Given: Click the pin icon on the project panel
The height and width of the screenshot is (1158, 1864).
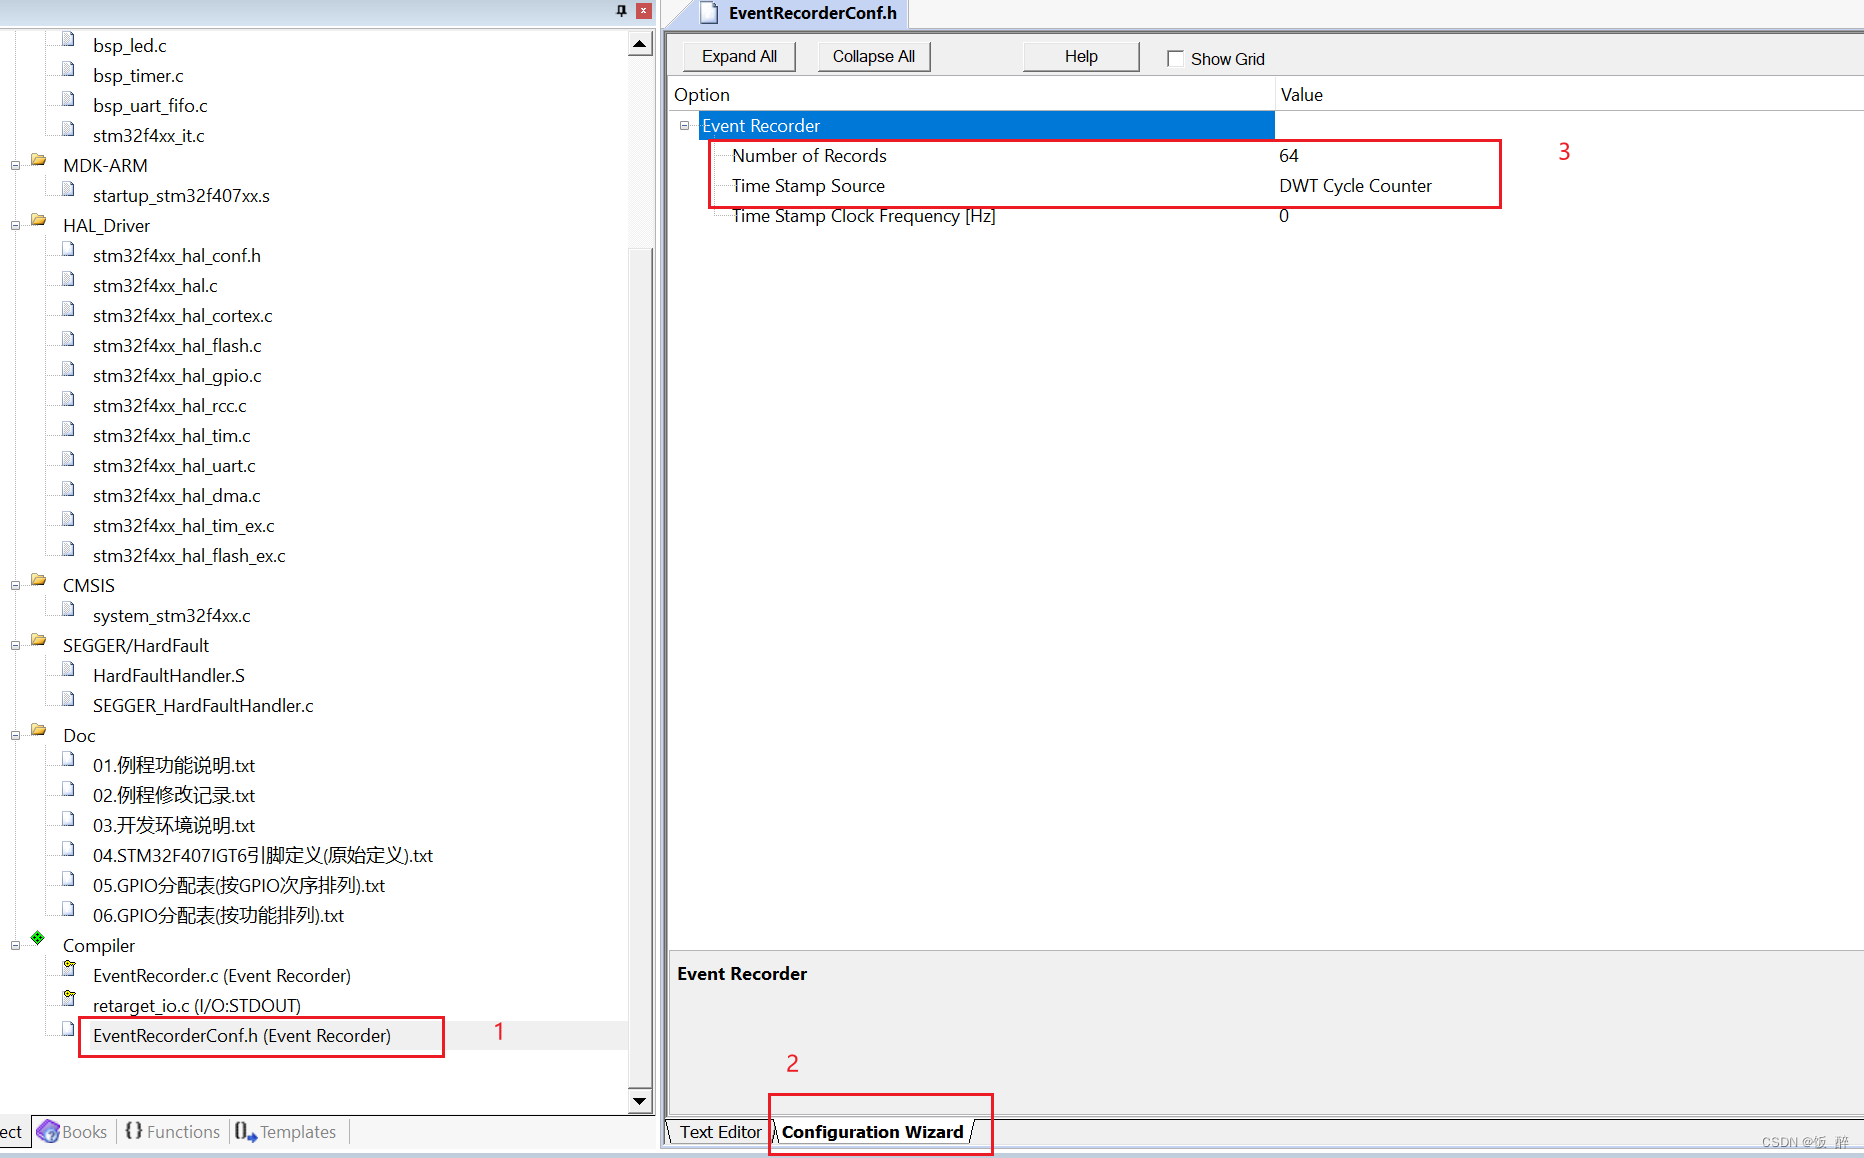Looking at the screenshot, I should (620, 10).
